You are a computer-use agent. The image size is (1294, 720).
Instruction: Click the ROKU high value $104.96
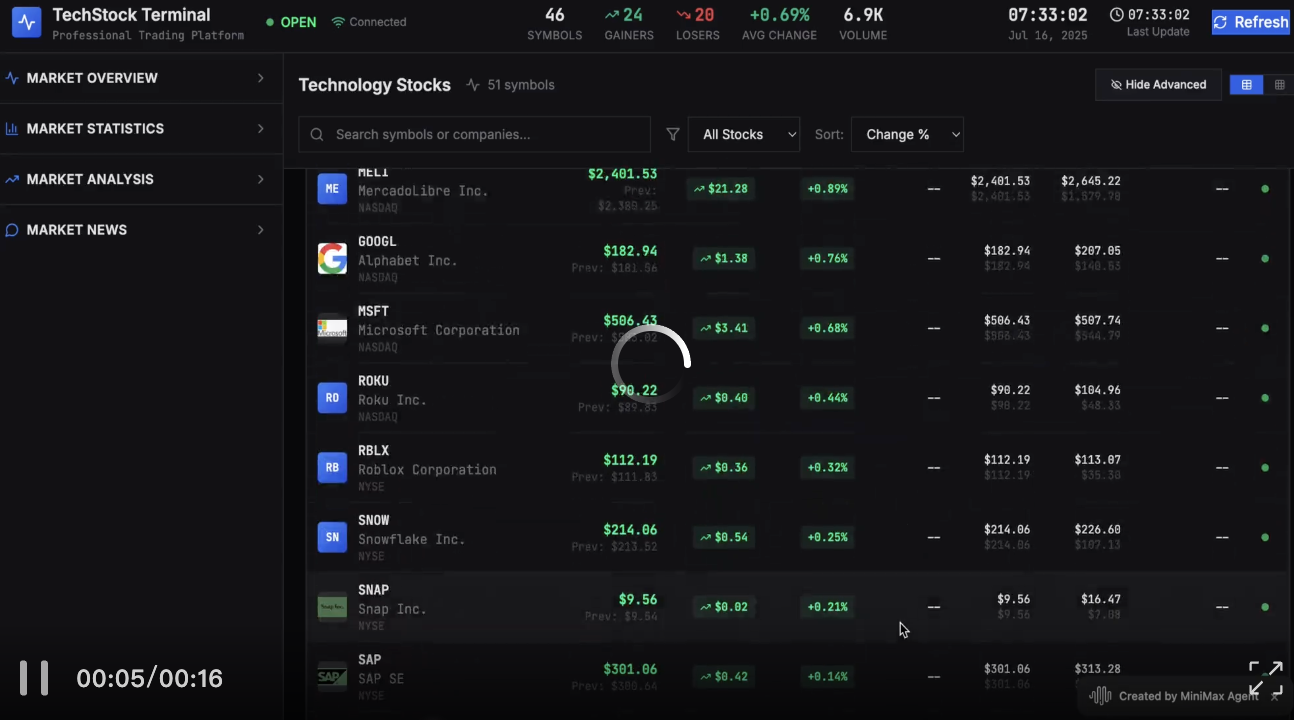coord(1097,390)
